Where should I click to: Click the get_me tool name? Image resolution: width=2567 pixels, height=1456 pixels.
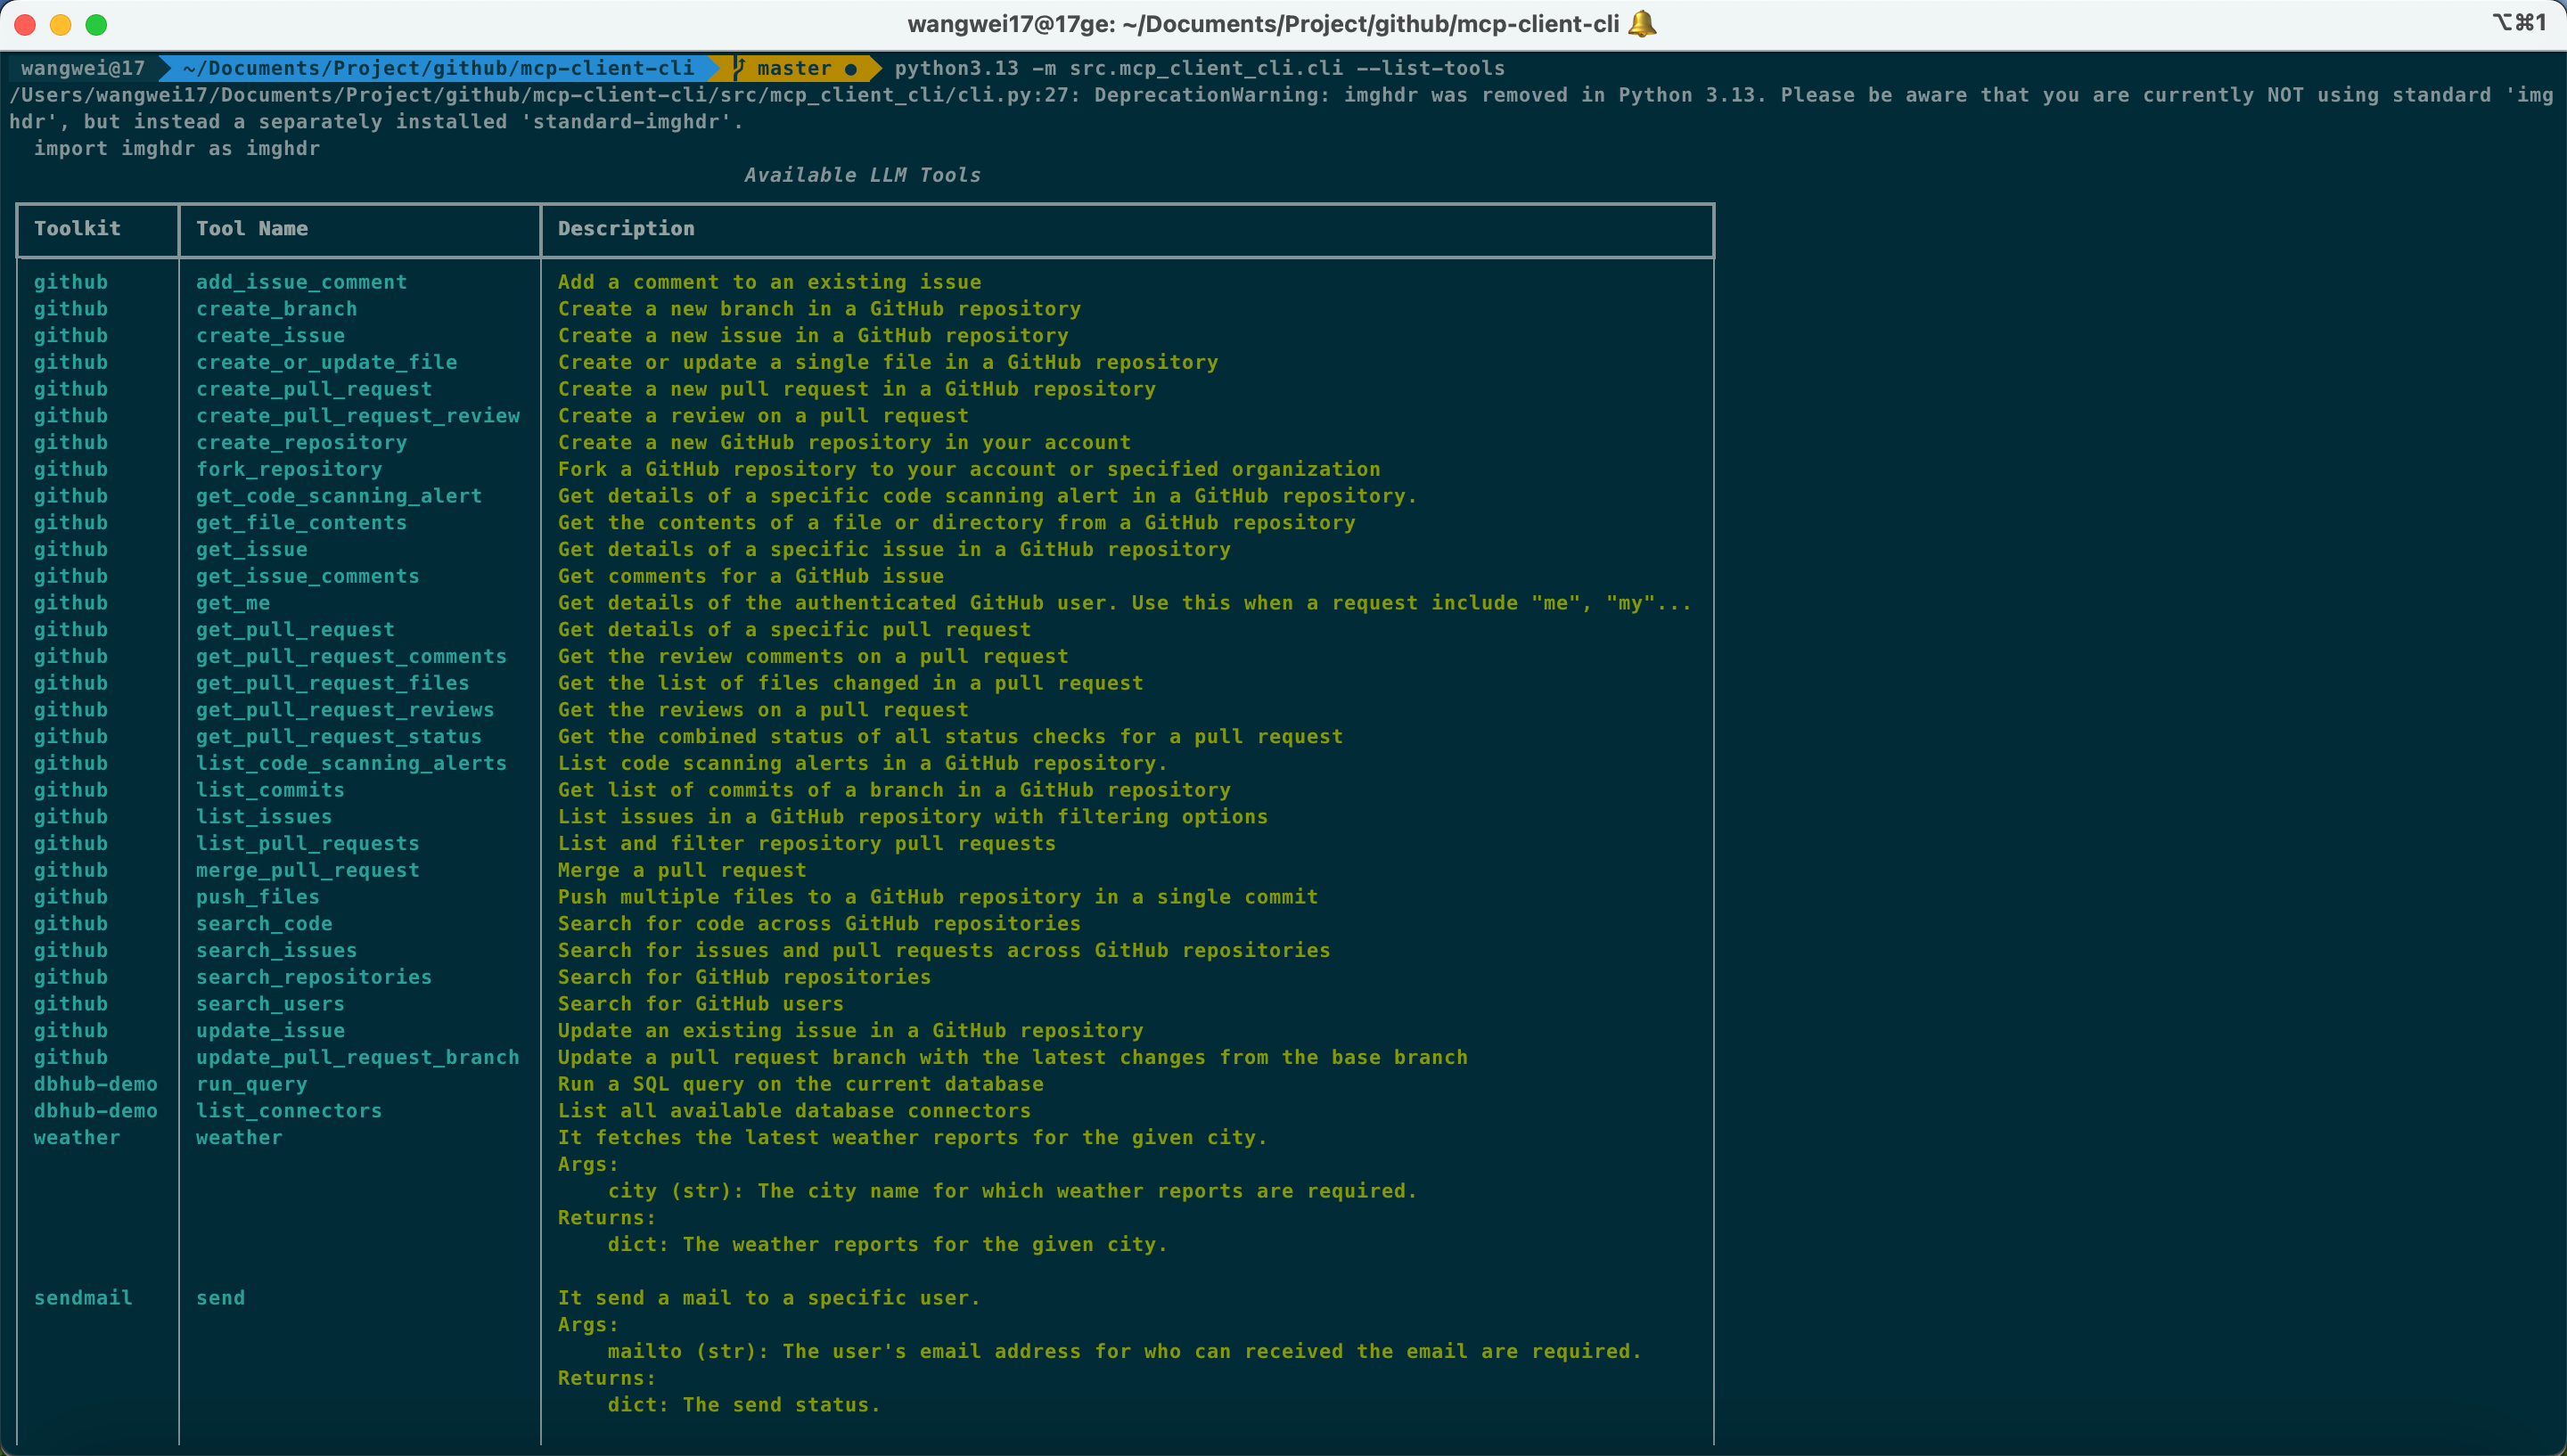tap(233, 603)
